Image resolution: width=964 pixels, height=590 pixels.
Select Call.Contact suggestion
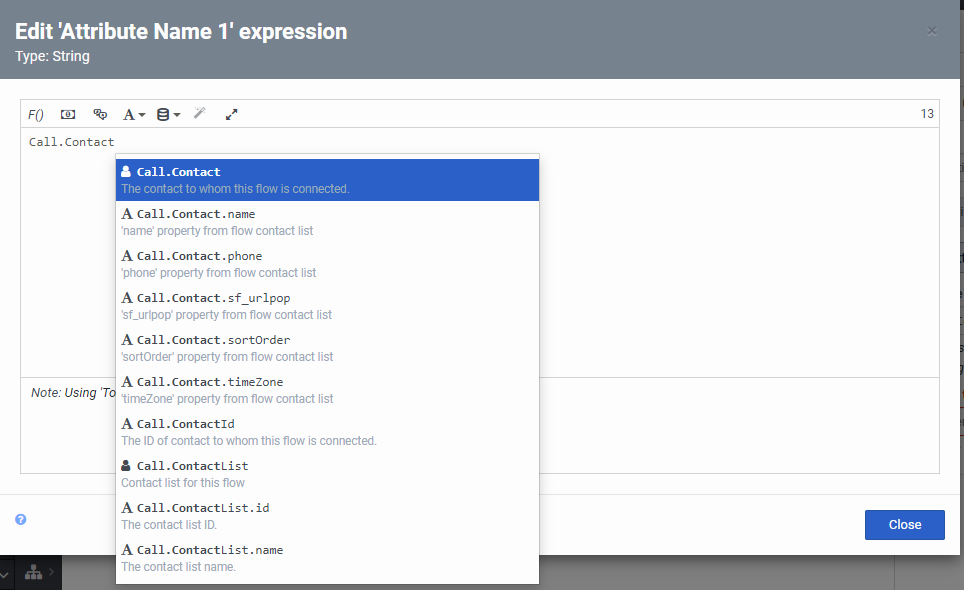pyautogui.click(x=327, y=180)
